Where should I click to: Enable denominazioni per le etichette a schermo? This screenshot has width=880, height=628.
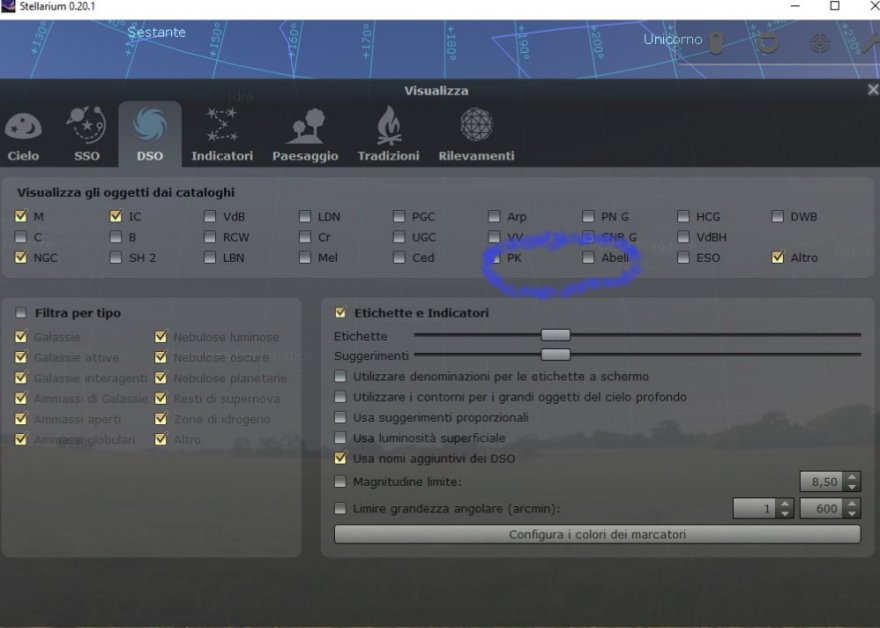(340, 376)
